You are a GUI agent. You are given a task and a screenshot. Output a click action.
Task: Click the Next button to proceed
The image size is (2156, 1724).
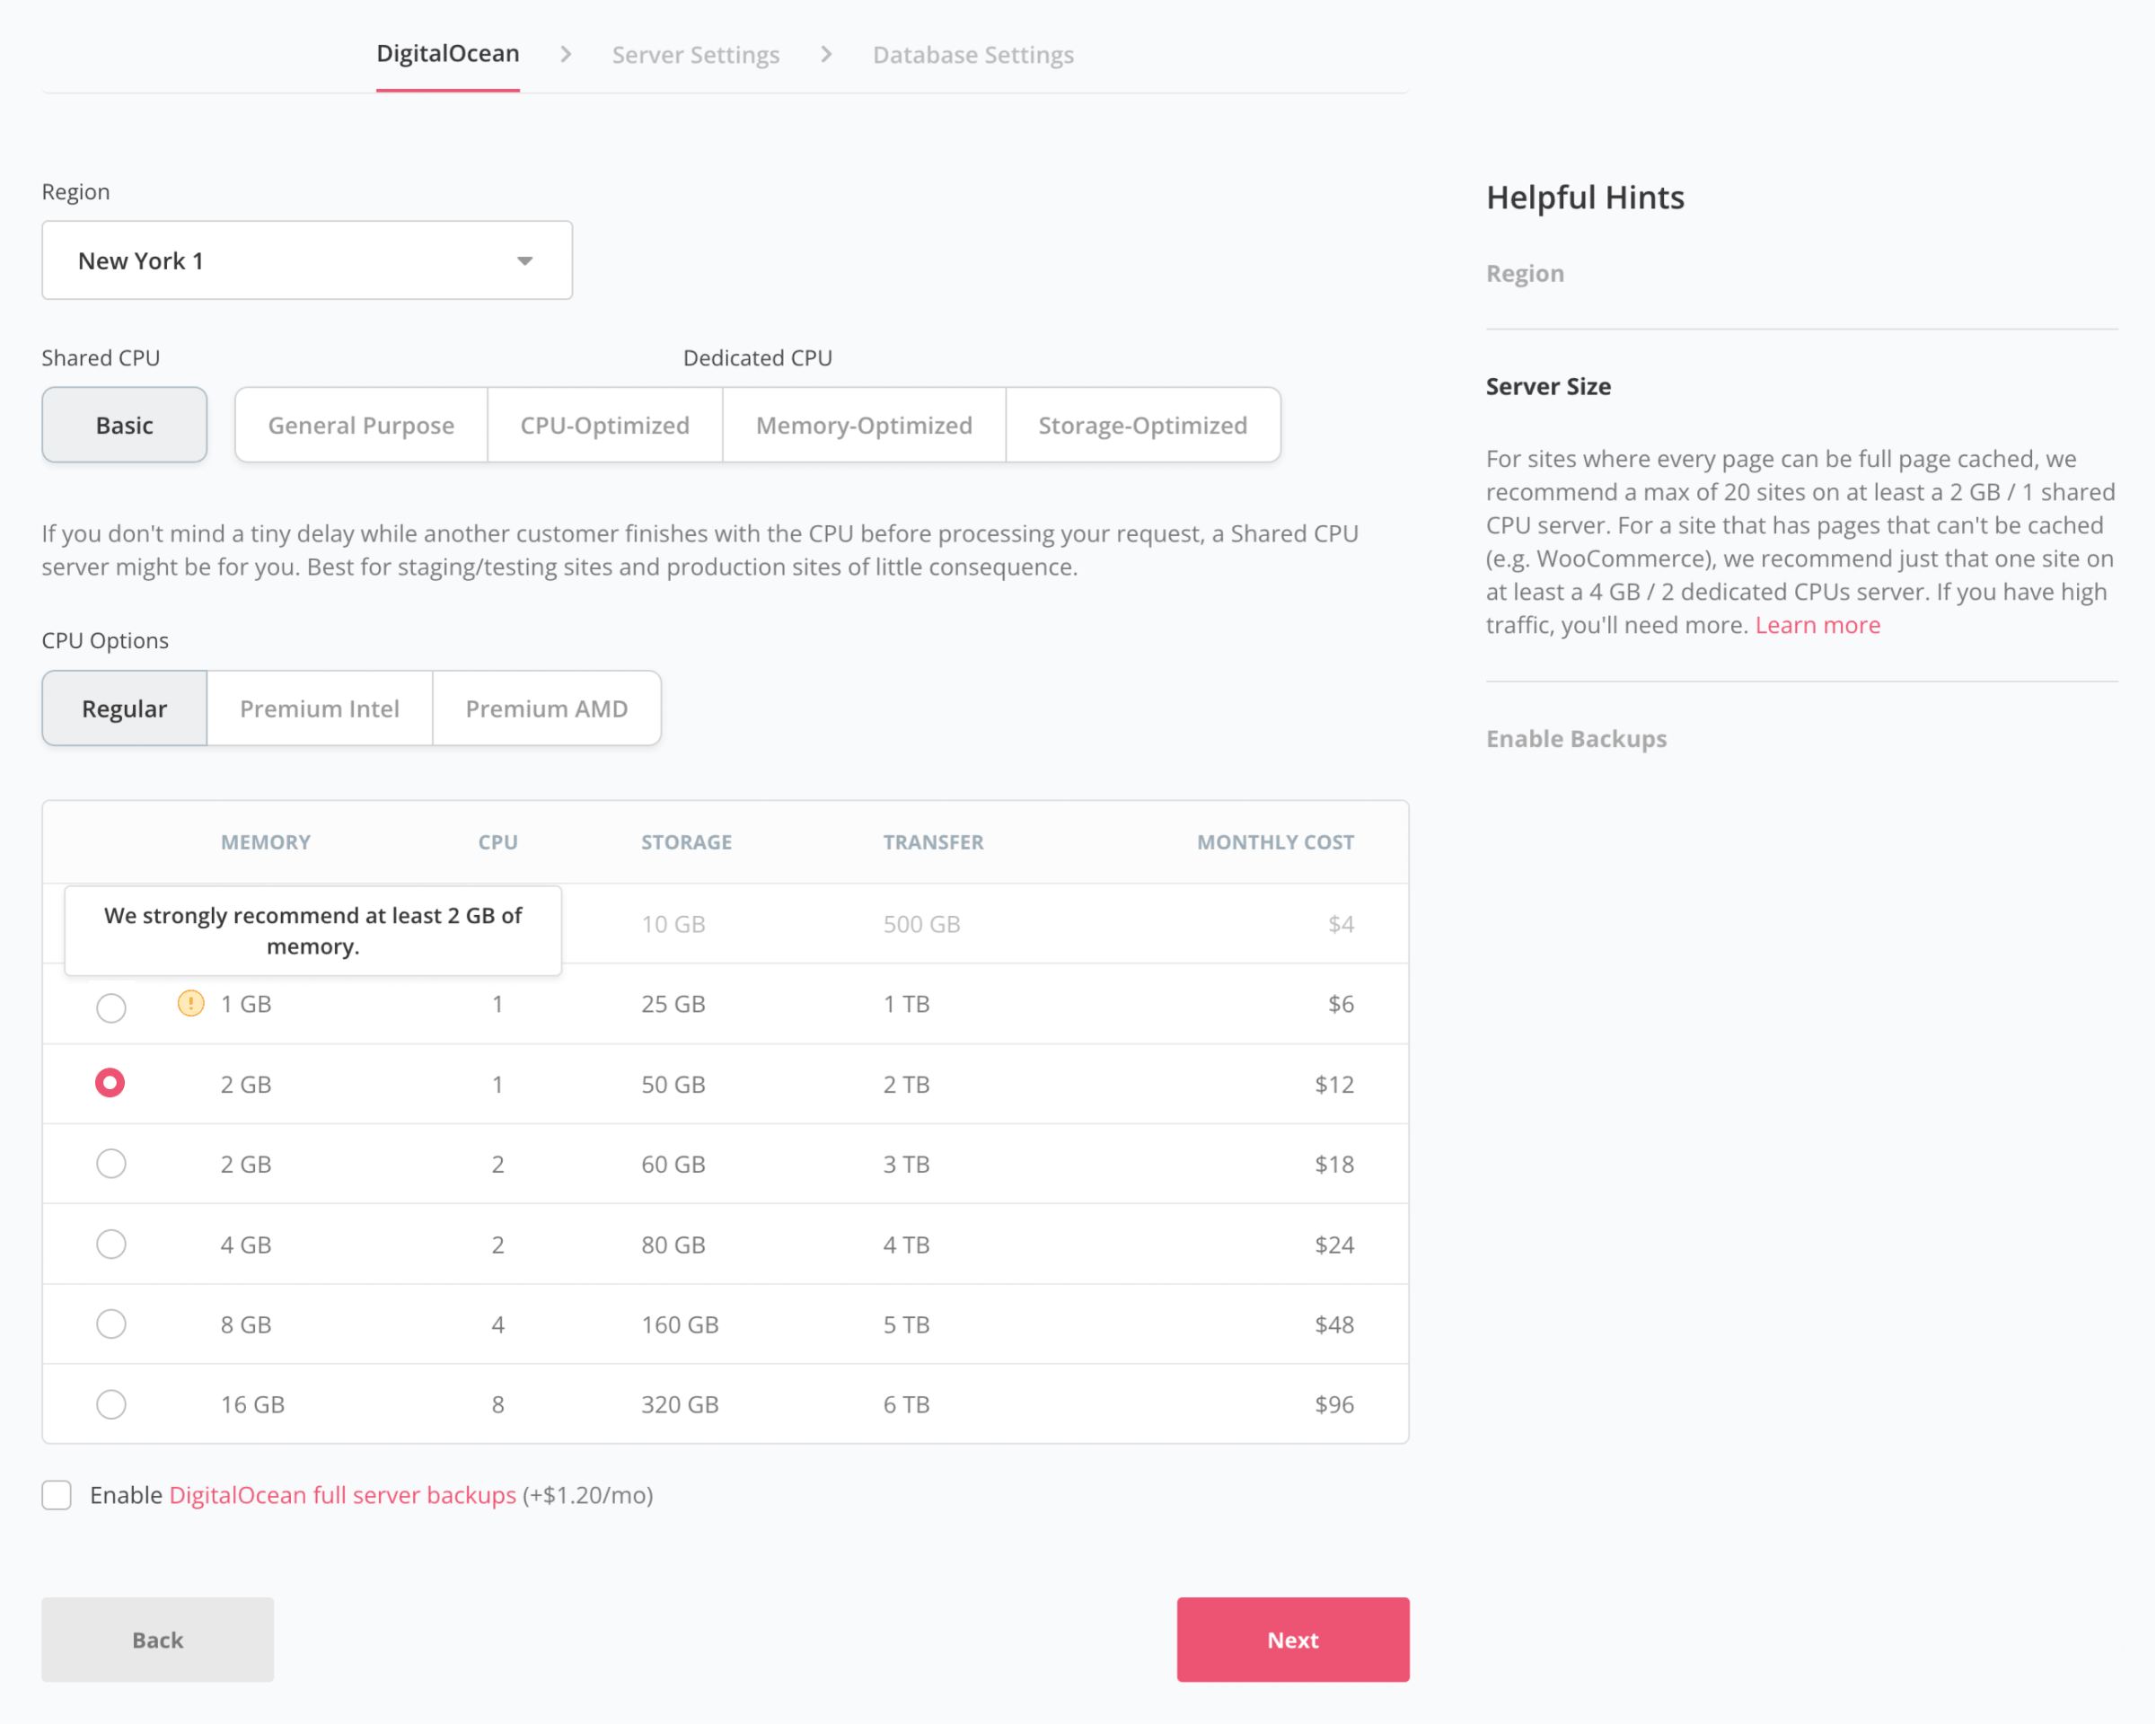[x=1292, y=1638]
